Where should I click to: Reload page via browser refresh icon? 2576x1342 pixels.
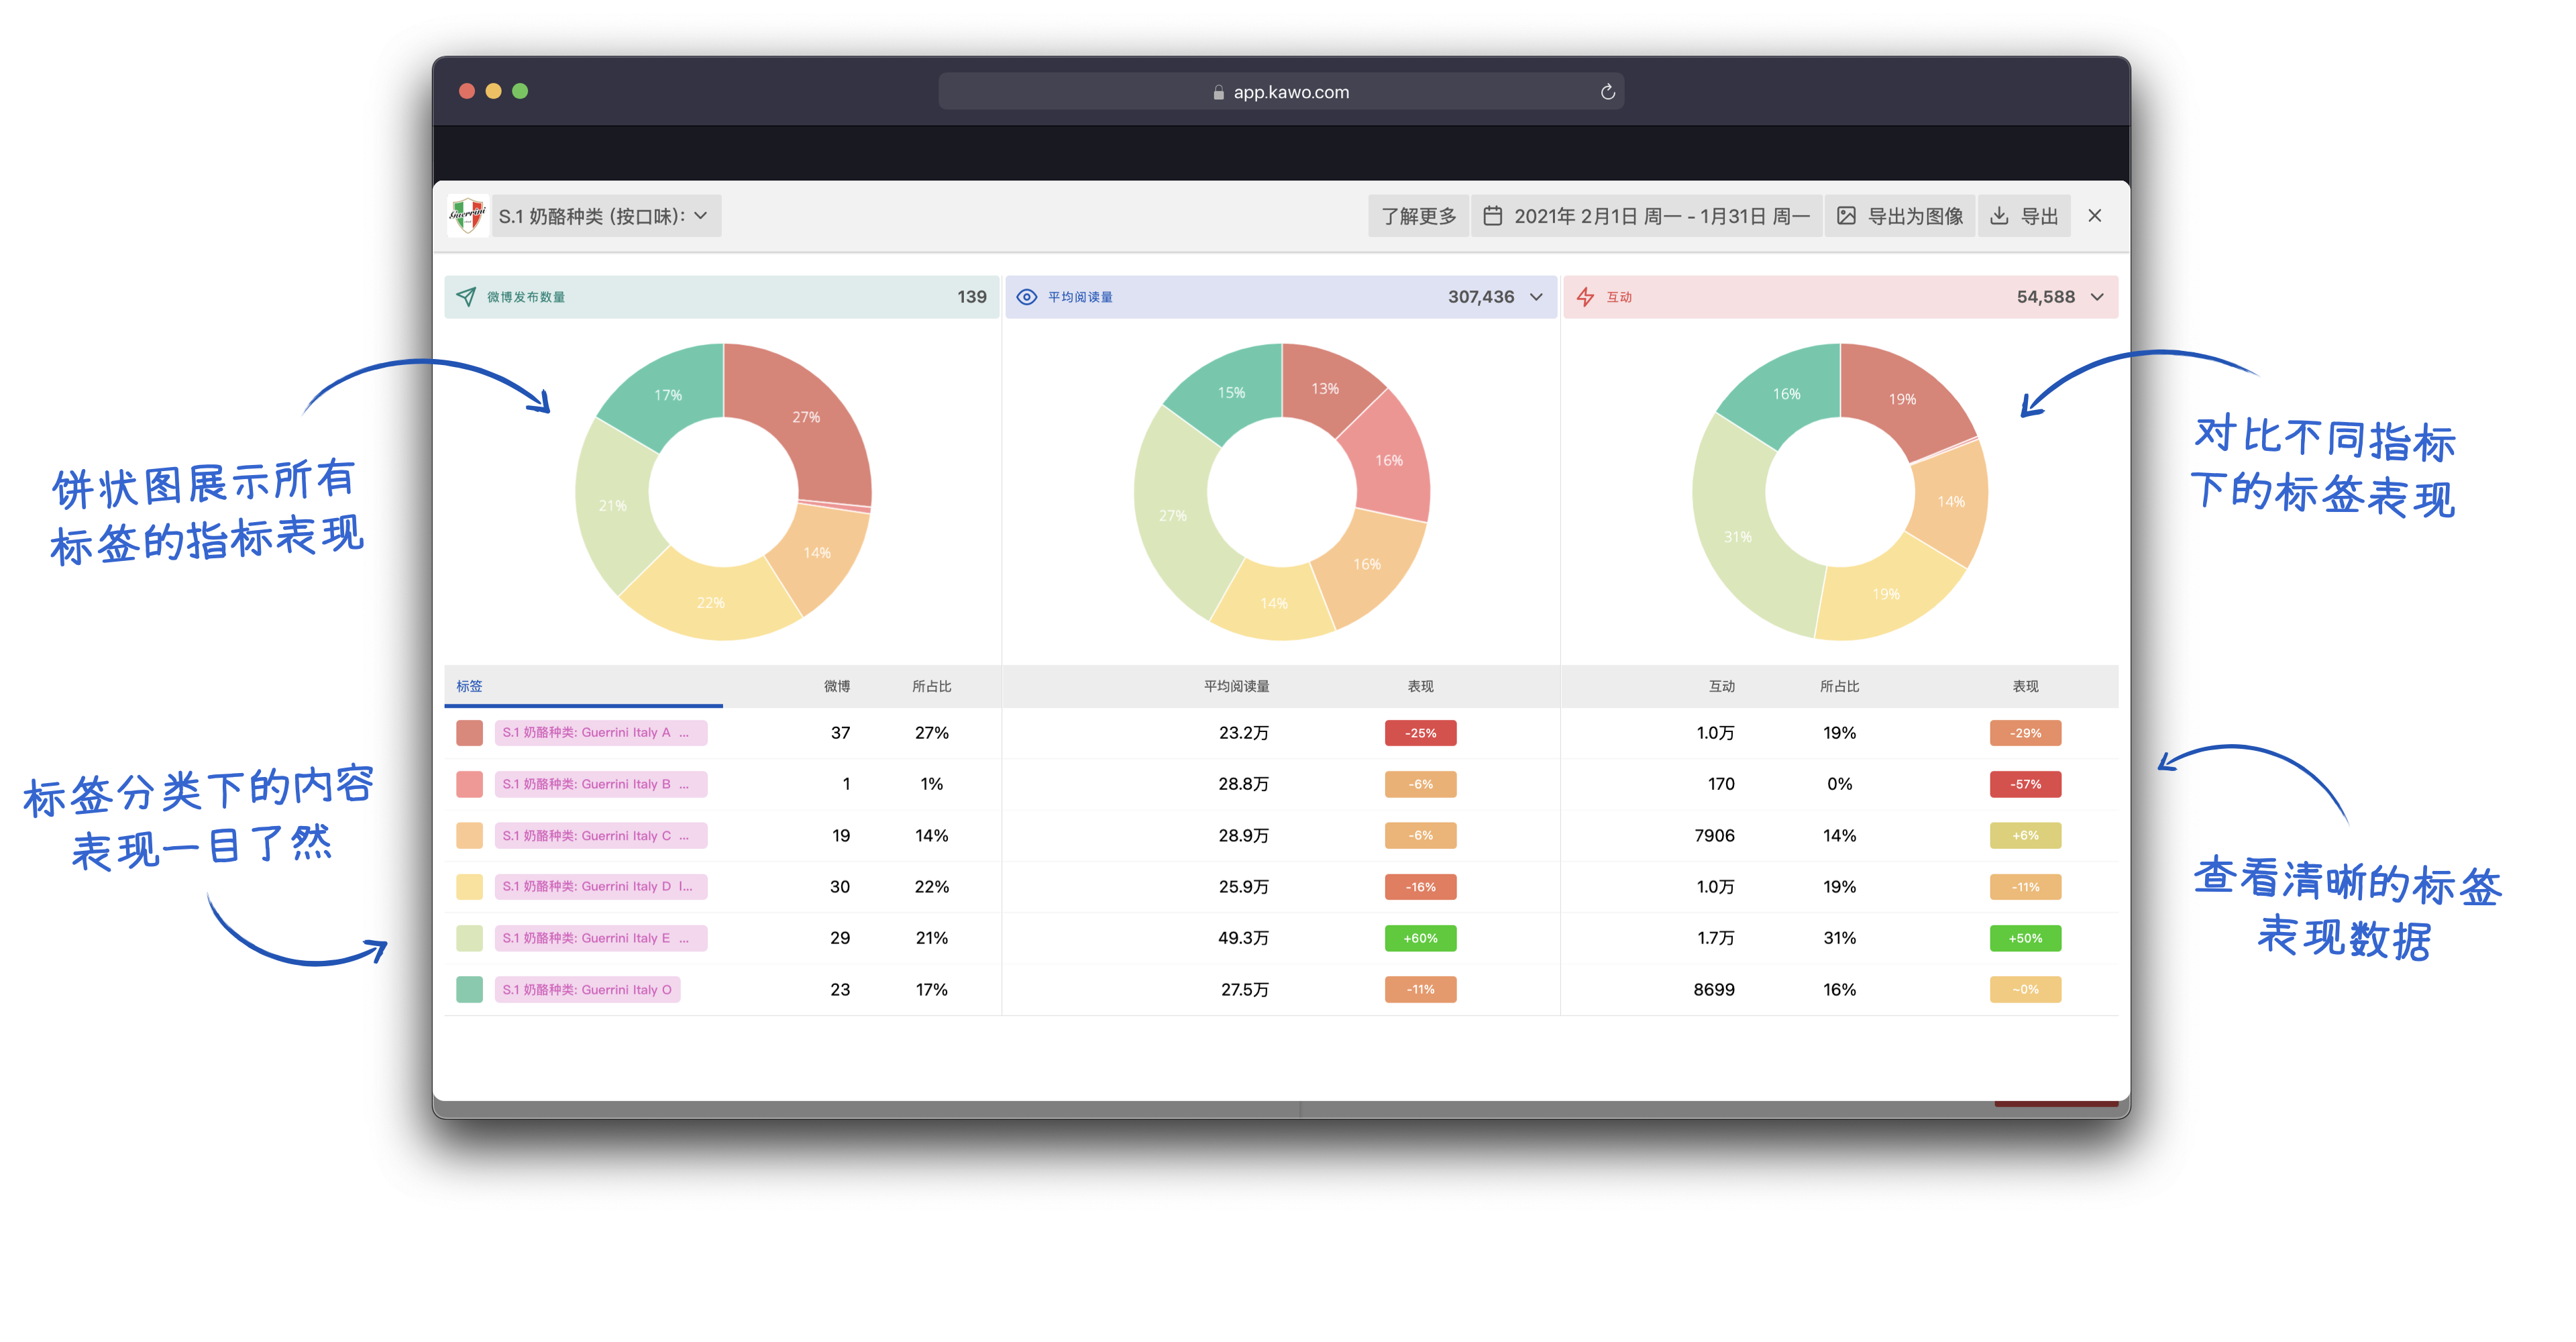tap(1607, 92)
